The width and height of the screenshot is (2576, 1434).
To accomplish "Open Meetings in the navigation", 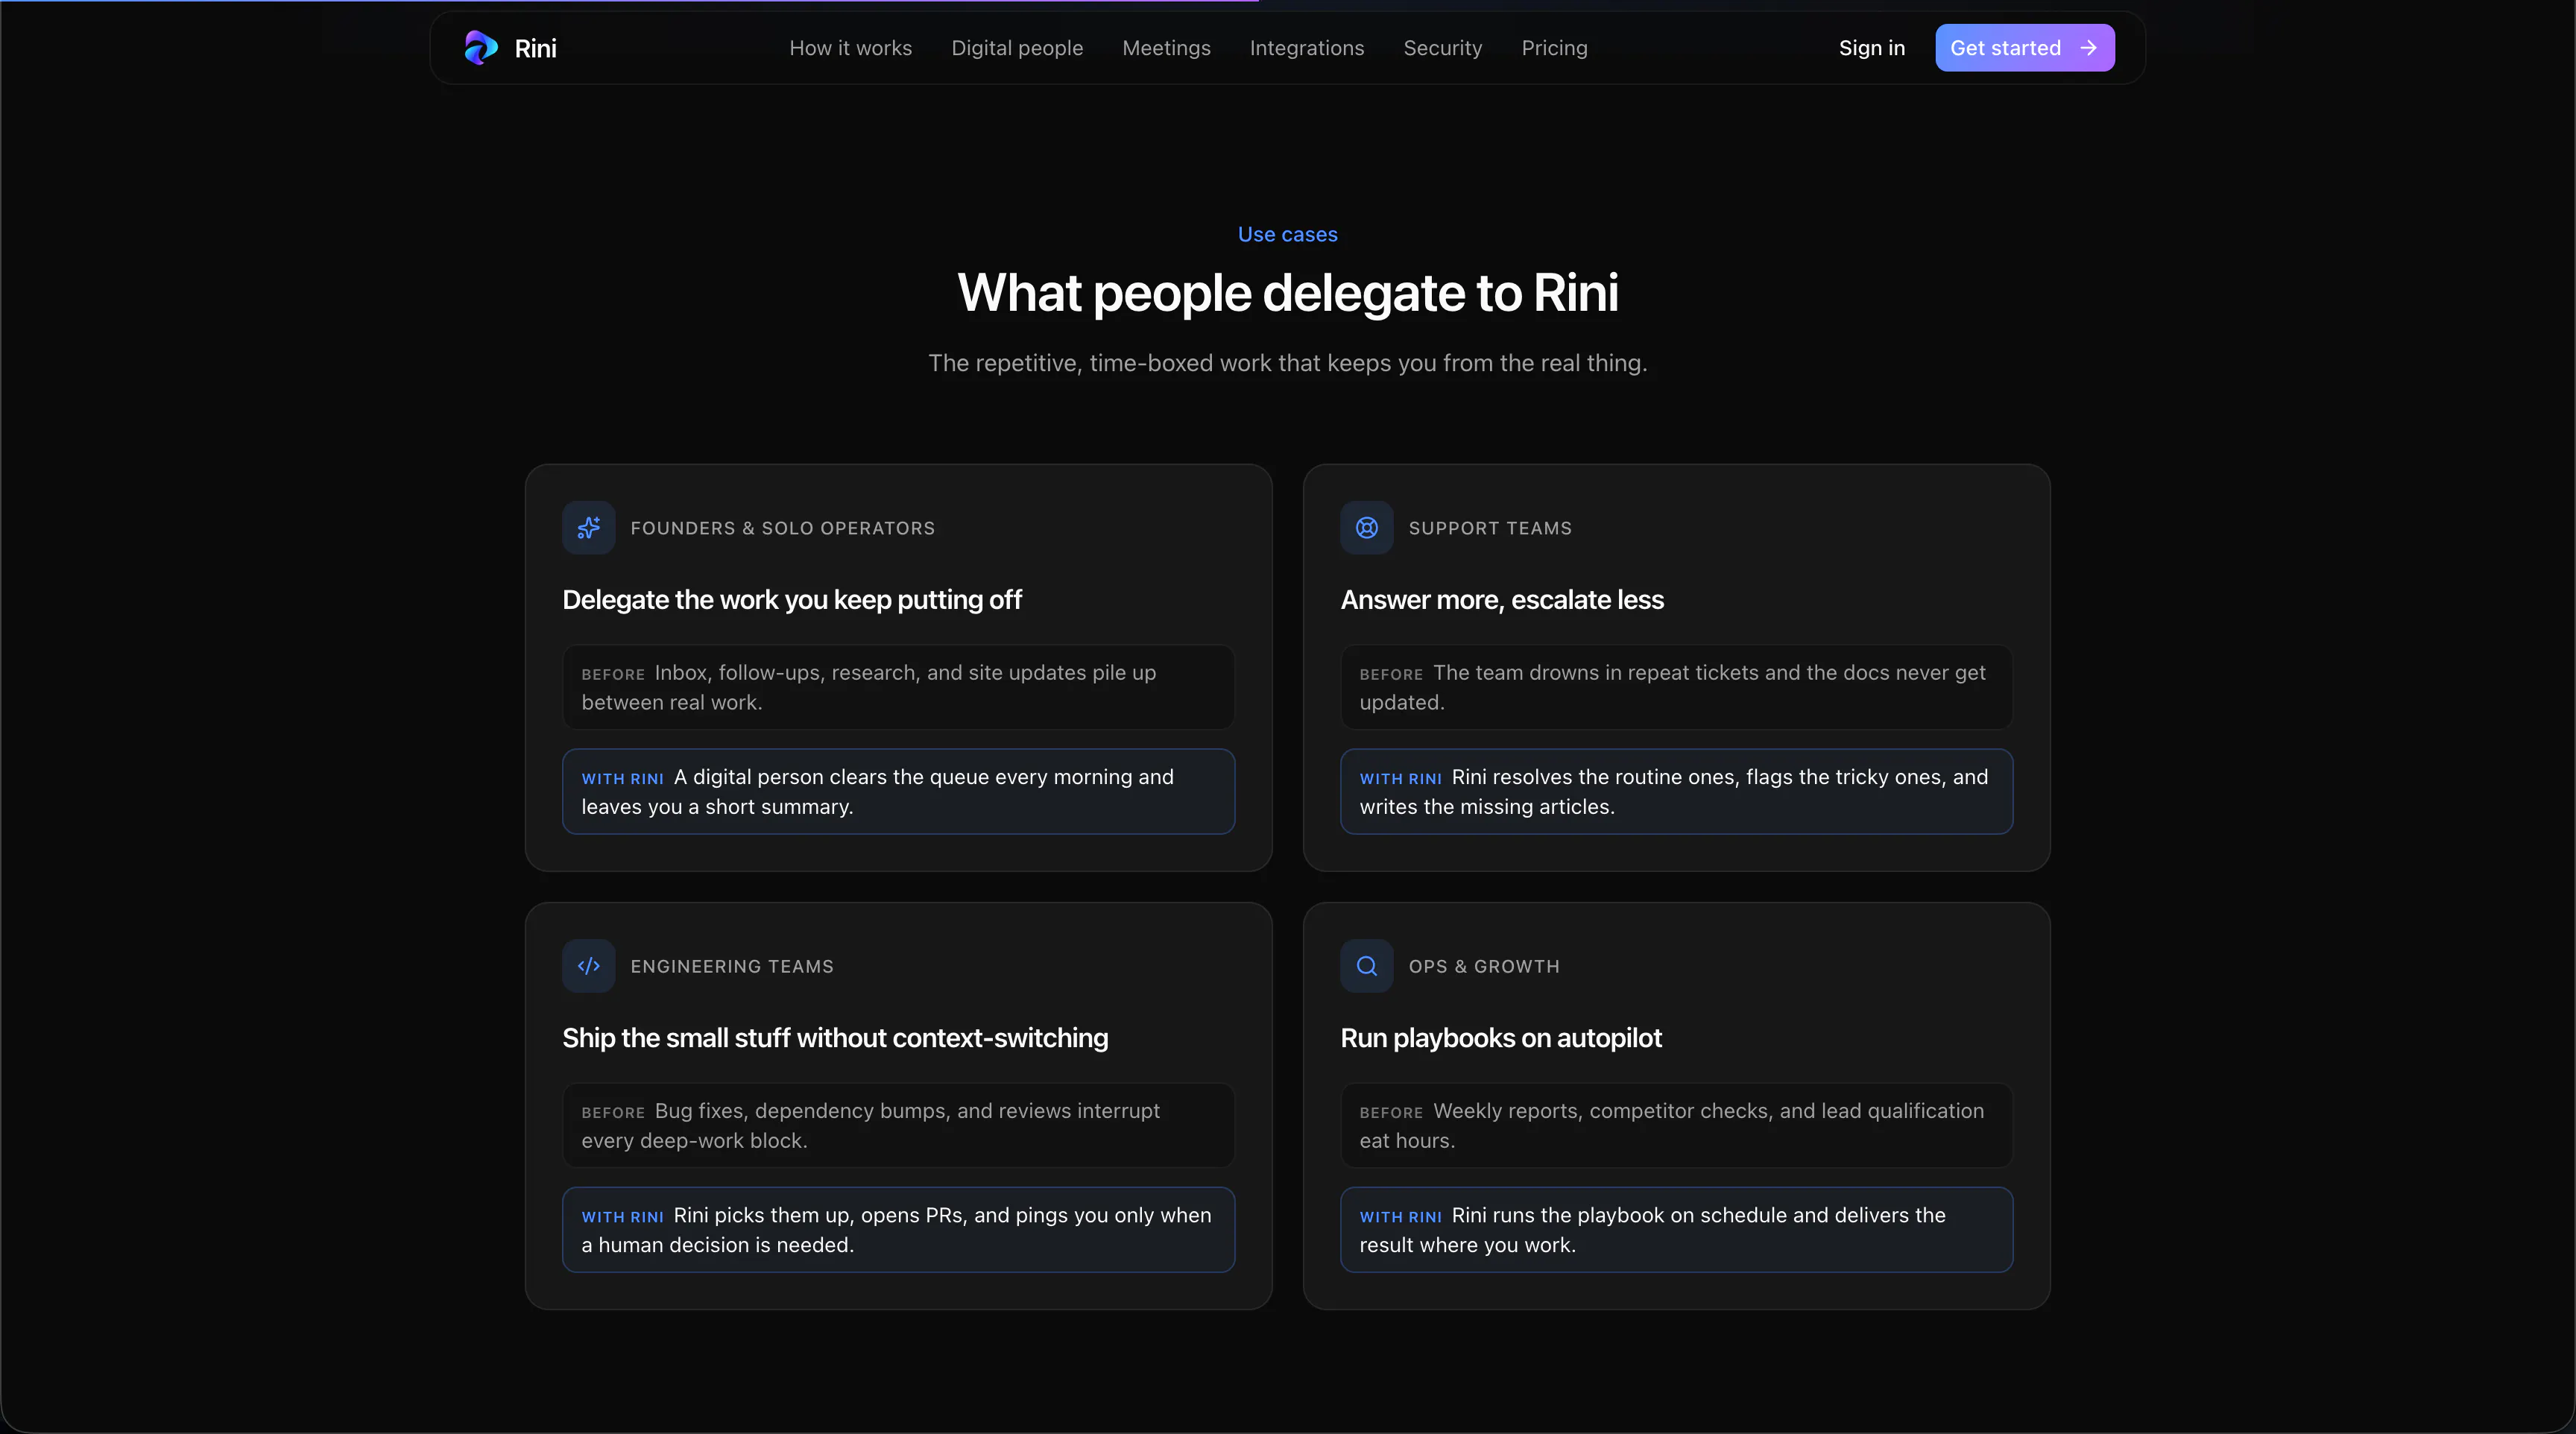I will 1166,48.
